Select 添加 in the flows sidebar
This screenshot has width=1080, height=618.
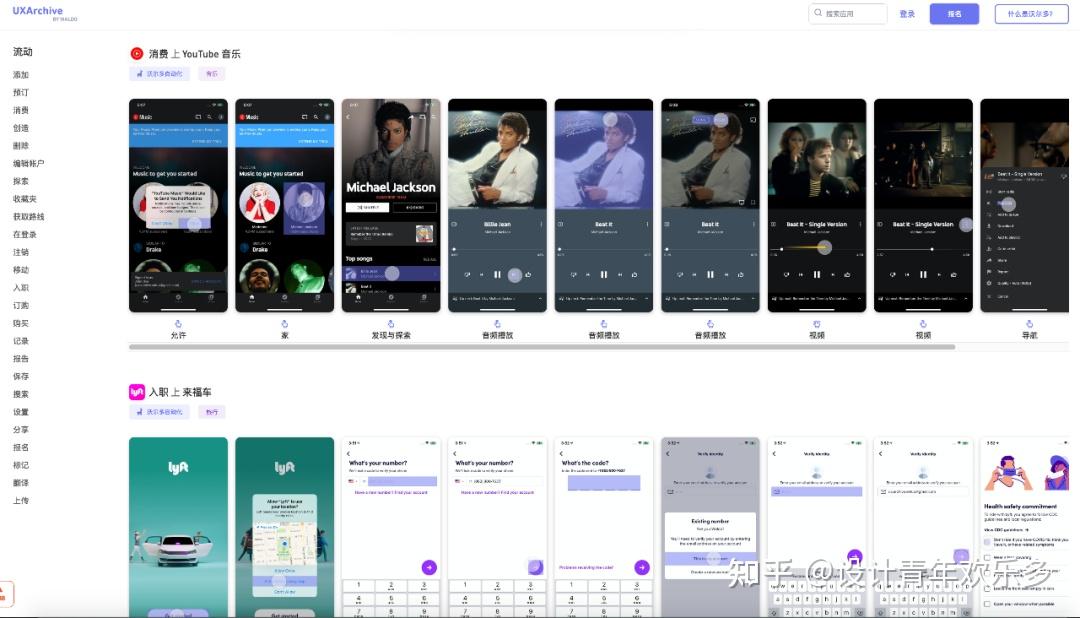click(21, 74)
